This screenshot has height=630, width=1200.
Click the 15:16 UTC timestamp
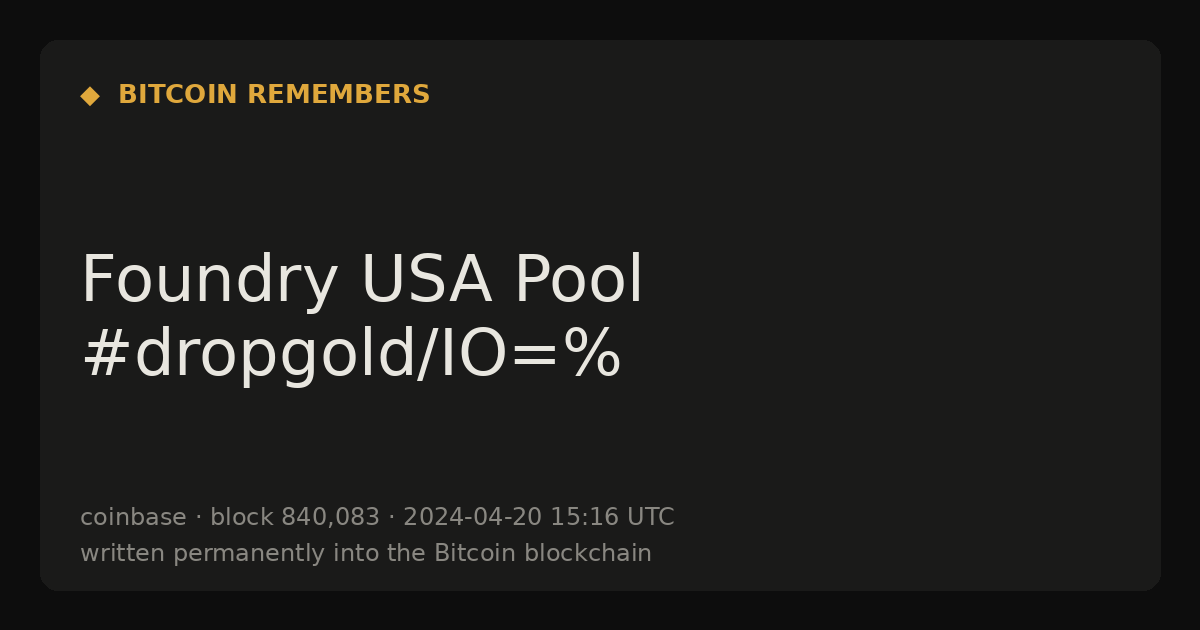(x=612, y=517)
